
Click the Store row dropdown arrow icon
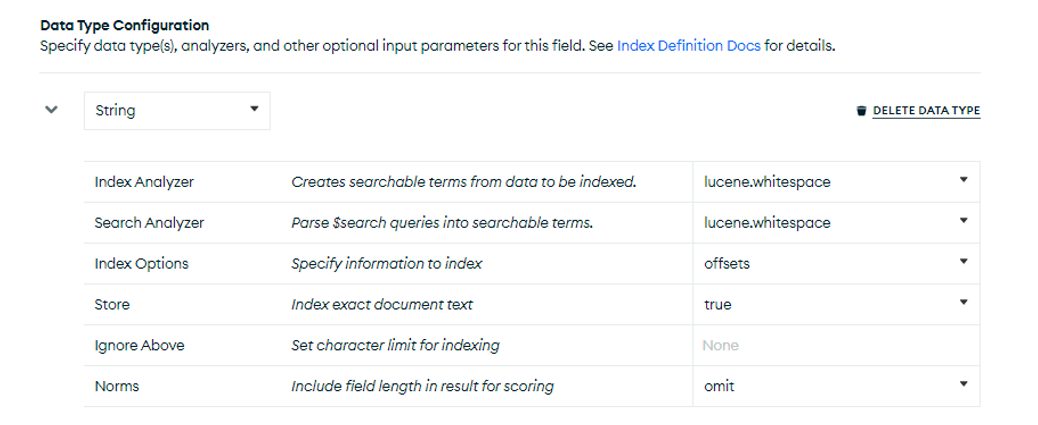point(964,303)
